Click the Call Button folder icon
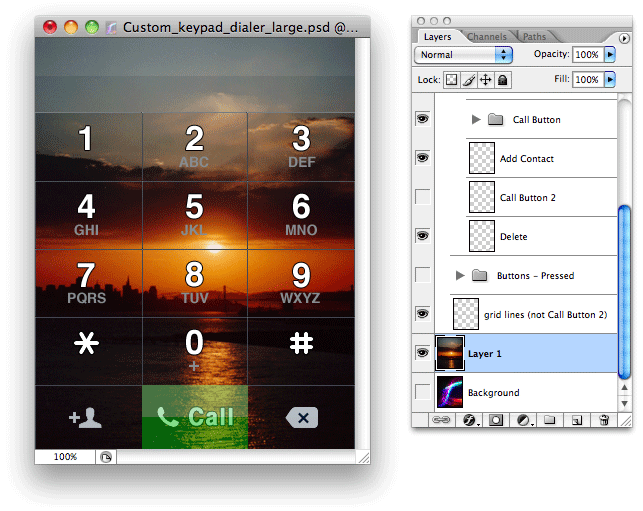This screenshot has height=511, width=643. (x=495, y=120)
